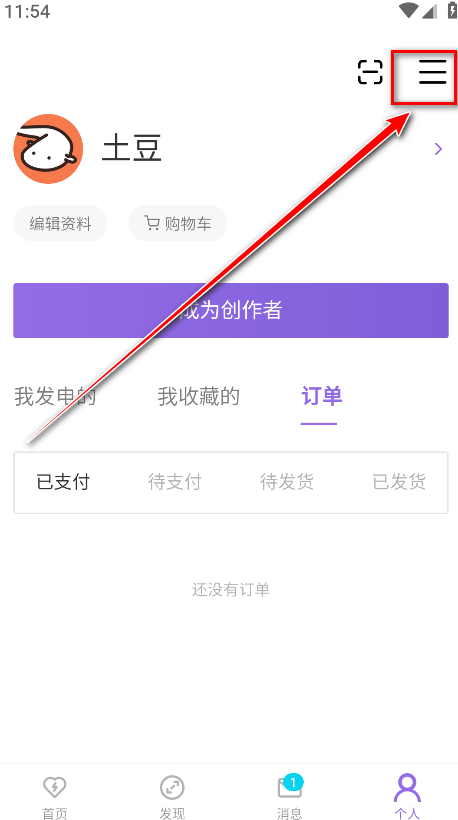Tap the battery icon in status bar
Screen dimensions: 458x820
[x=452, y=10]
